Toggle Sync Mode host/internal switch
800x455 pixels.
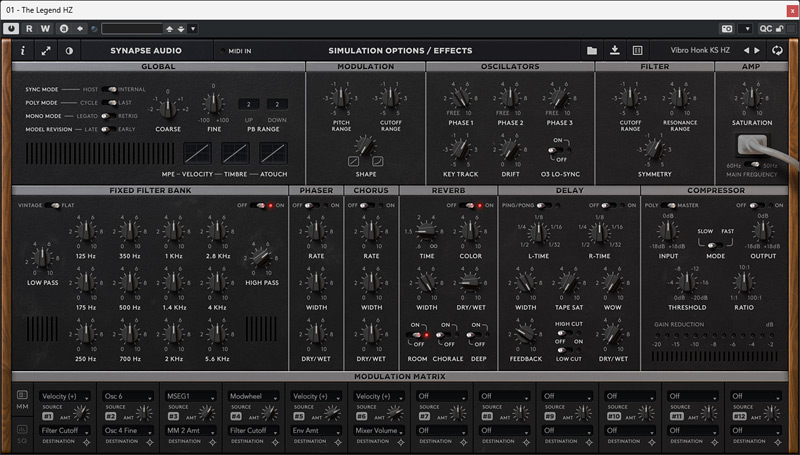click(108, 89)
